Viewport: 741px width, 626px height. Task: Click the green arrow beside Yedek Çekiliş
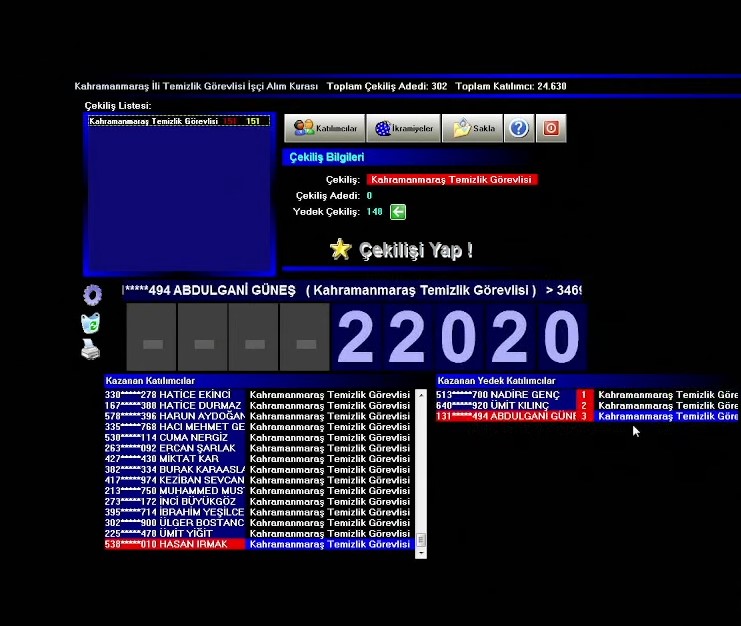pyautogui.click(x=398, y=212)
